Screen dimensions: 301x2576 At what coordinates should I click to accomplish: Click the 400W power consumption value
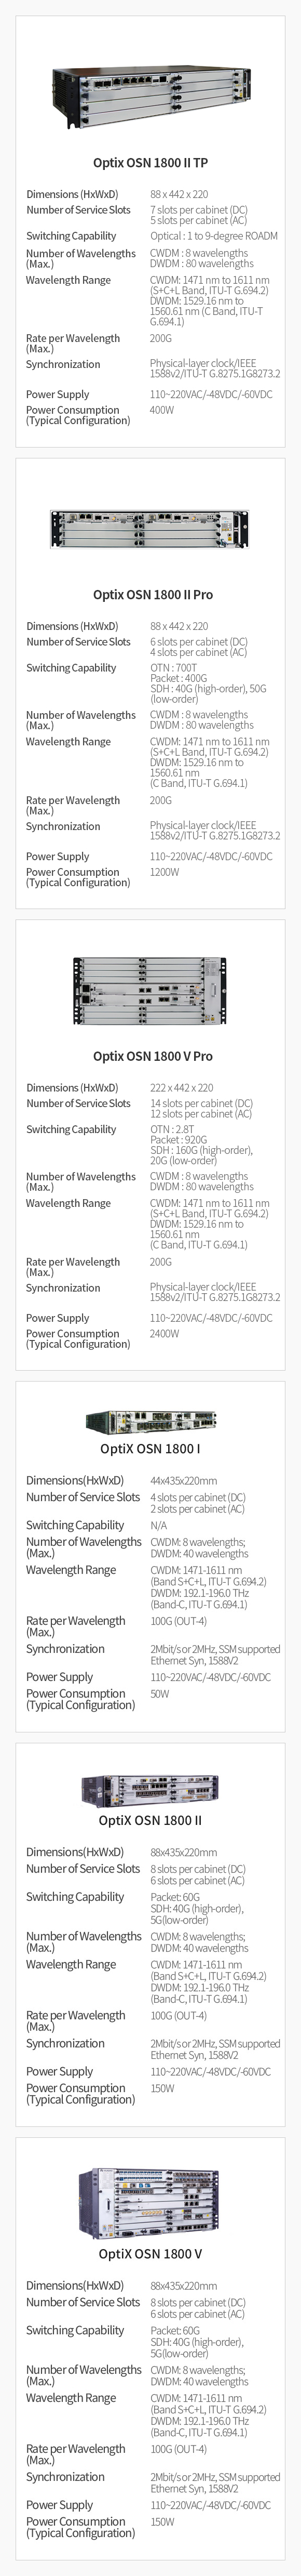click(162, 410)
